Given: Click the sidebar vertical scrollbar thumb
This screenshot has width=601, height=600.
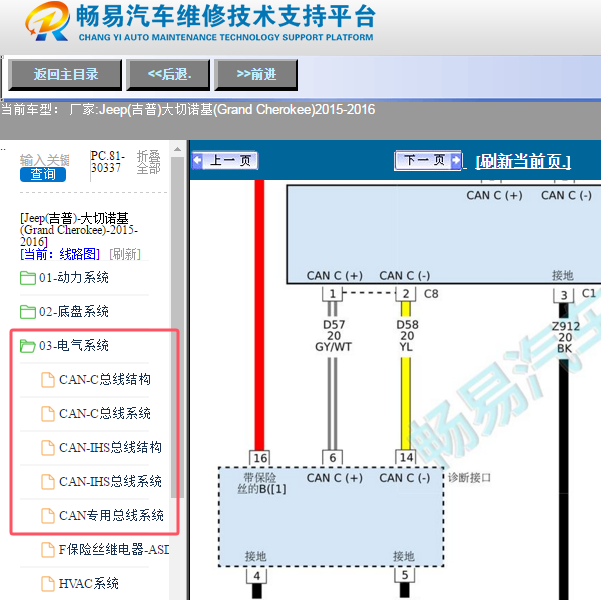Looking at the screenshot, I should pos(177,328).
